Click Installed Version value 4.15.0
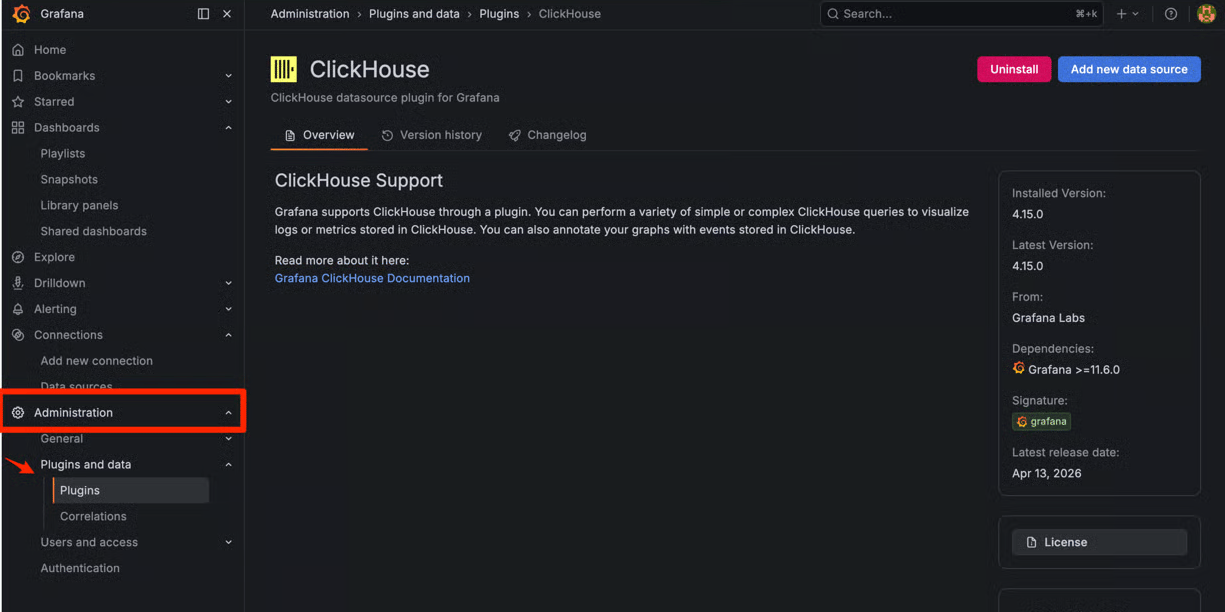Screen dimensions: 1225x612 tap(1027, 214)
